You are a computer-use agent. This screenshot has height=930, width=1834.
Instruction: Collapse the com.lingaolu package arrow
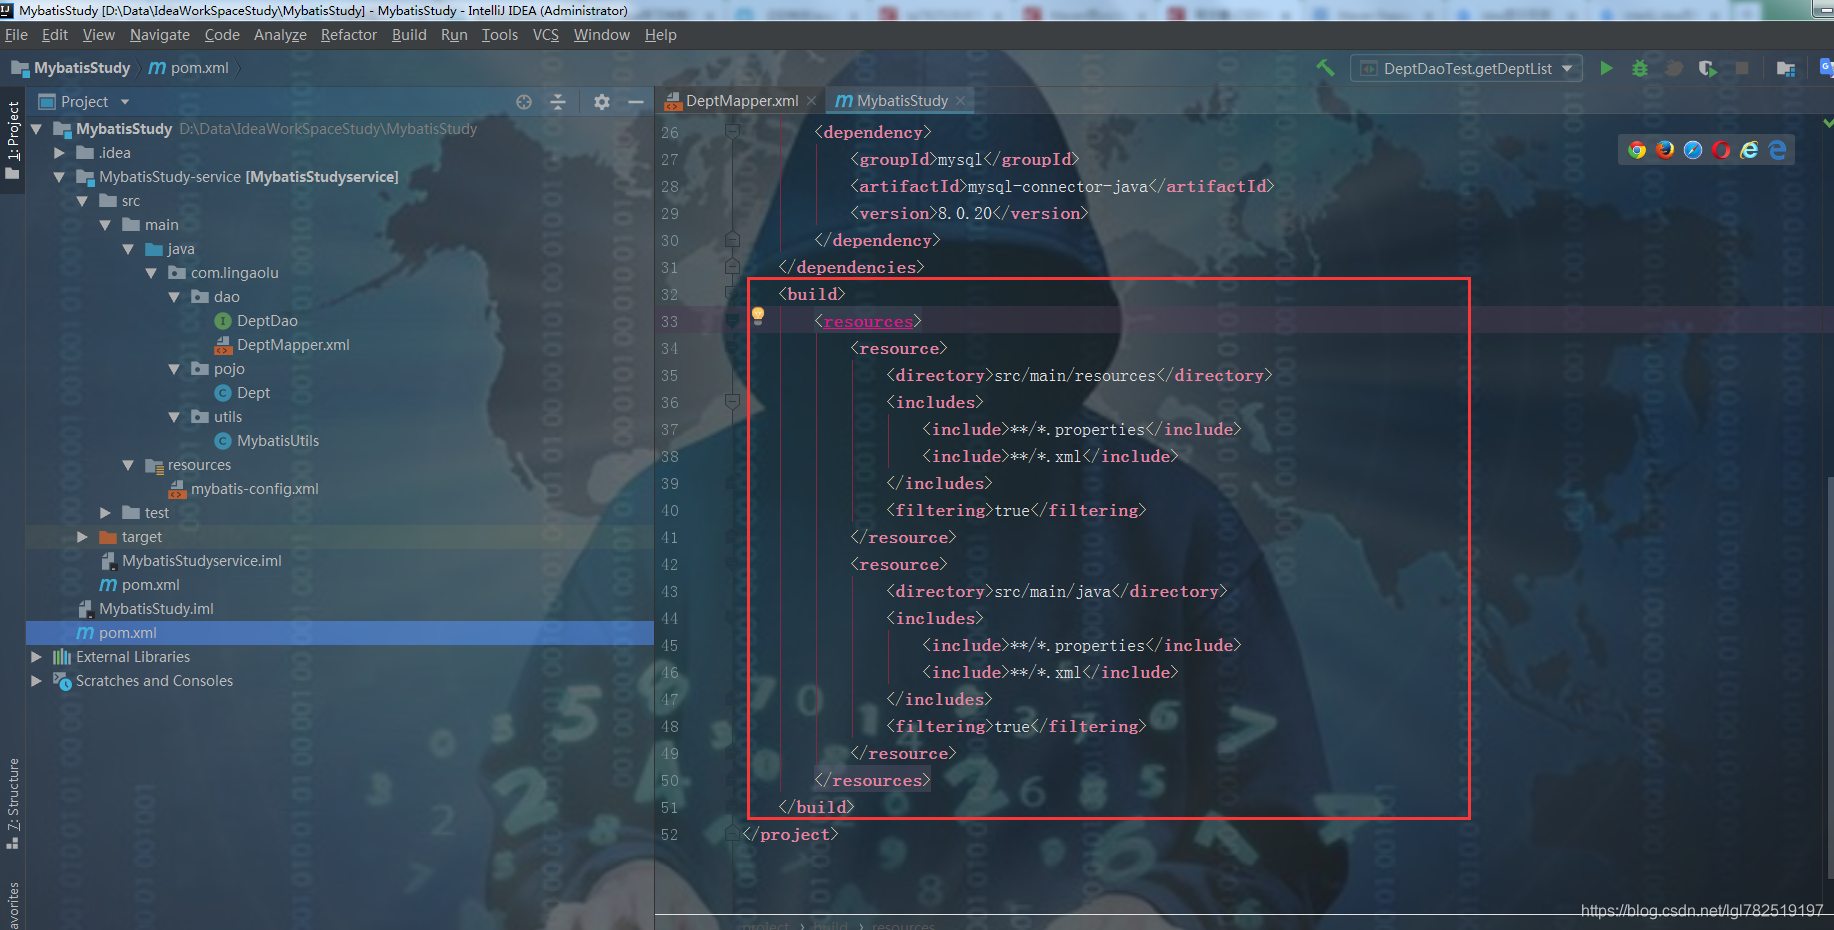point(151,273)
